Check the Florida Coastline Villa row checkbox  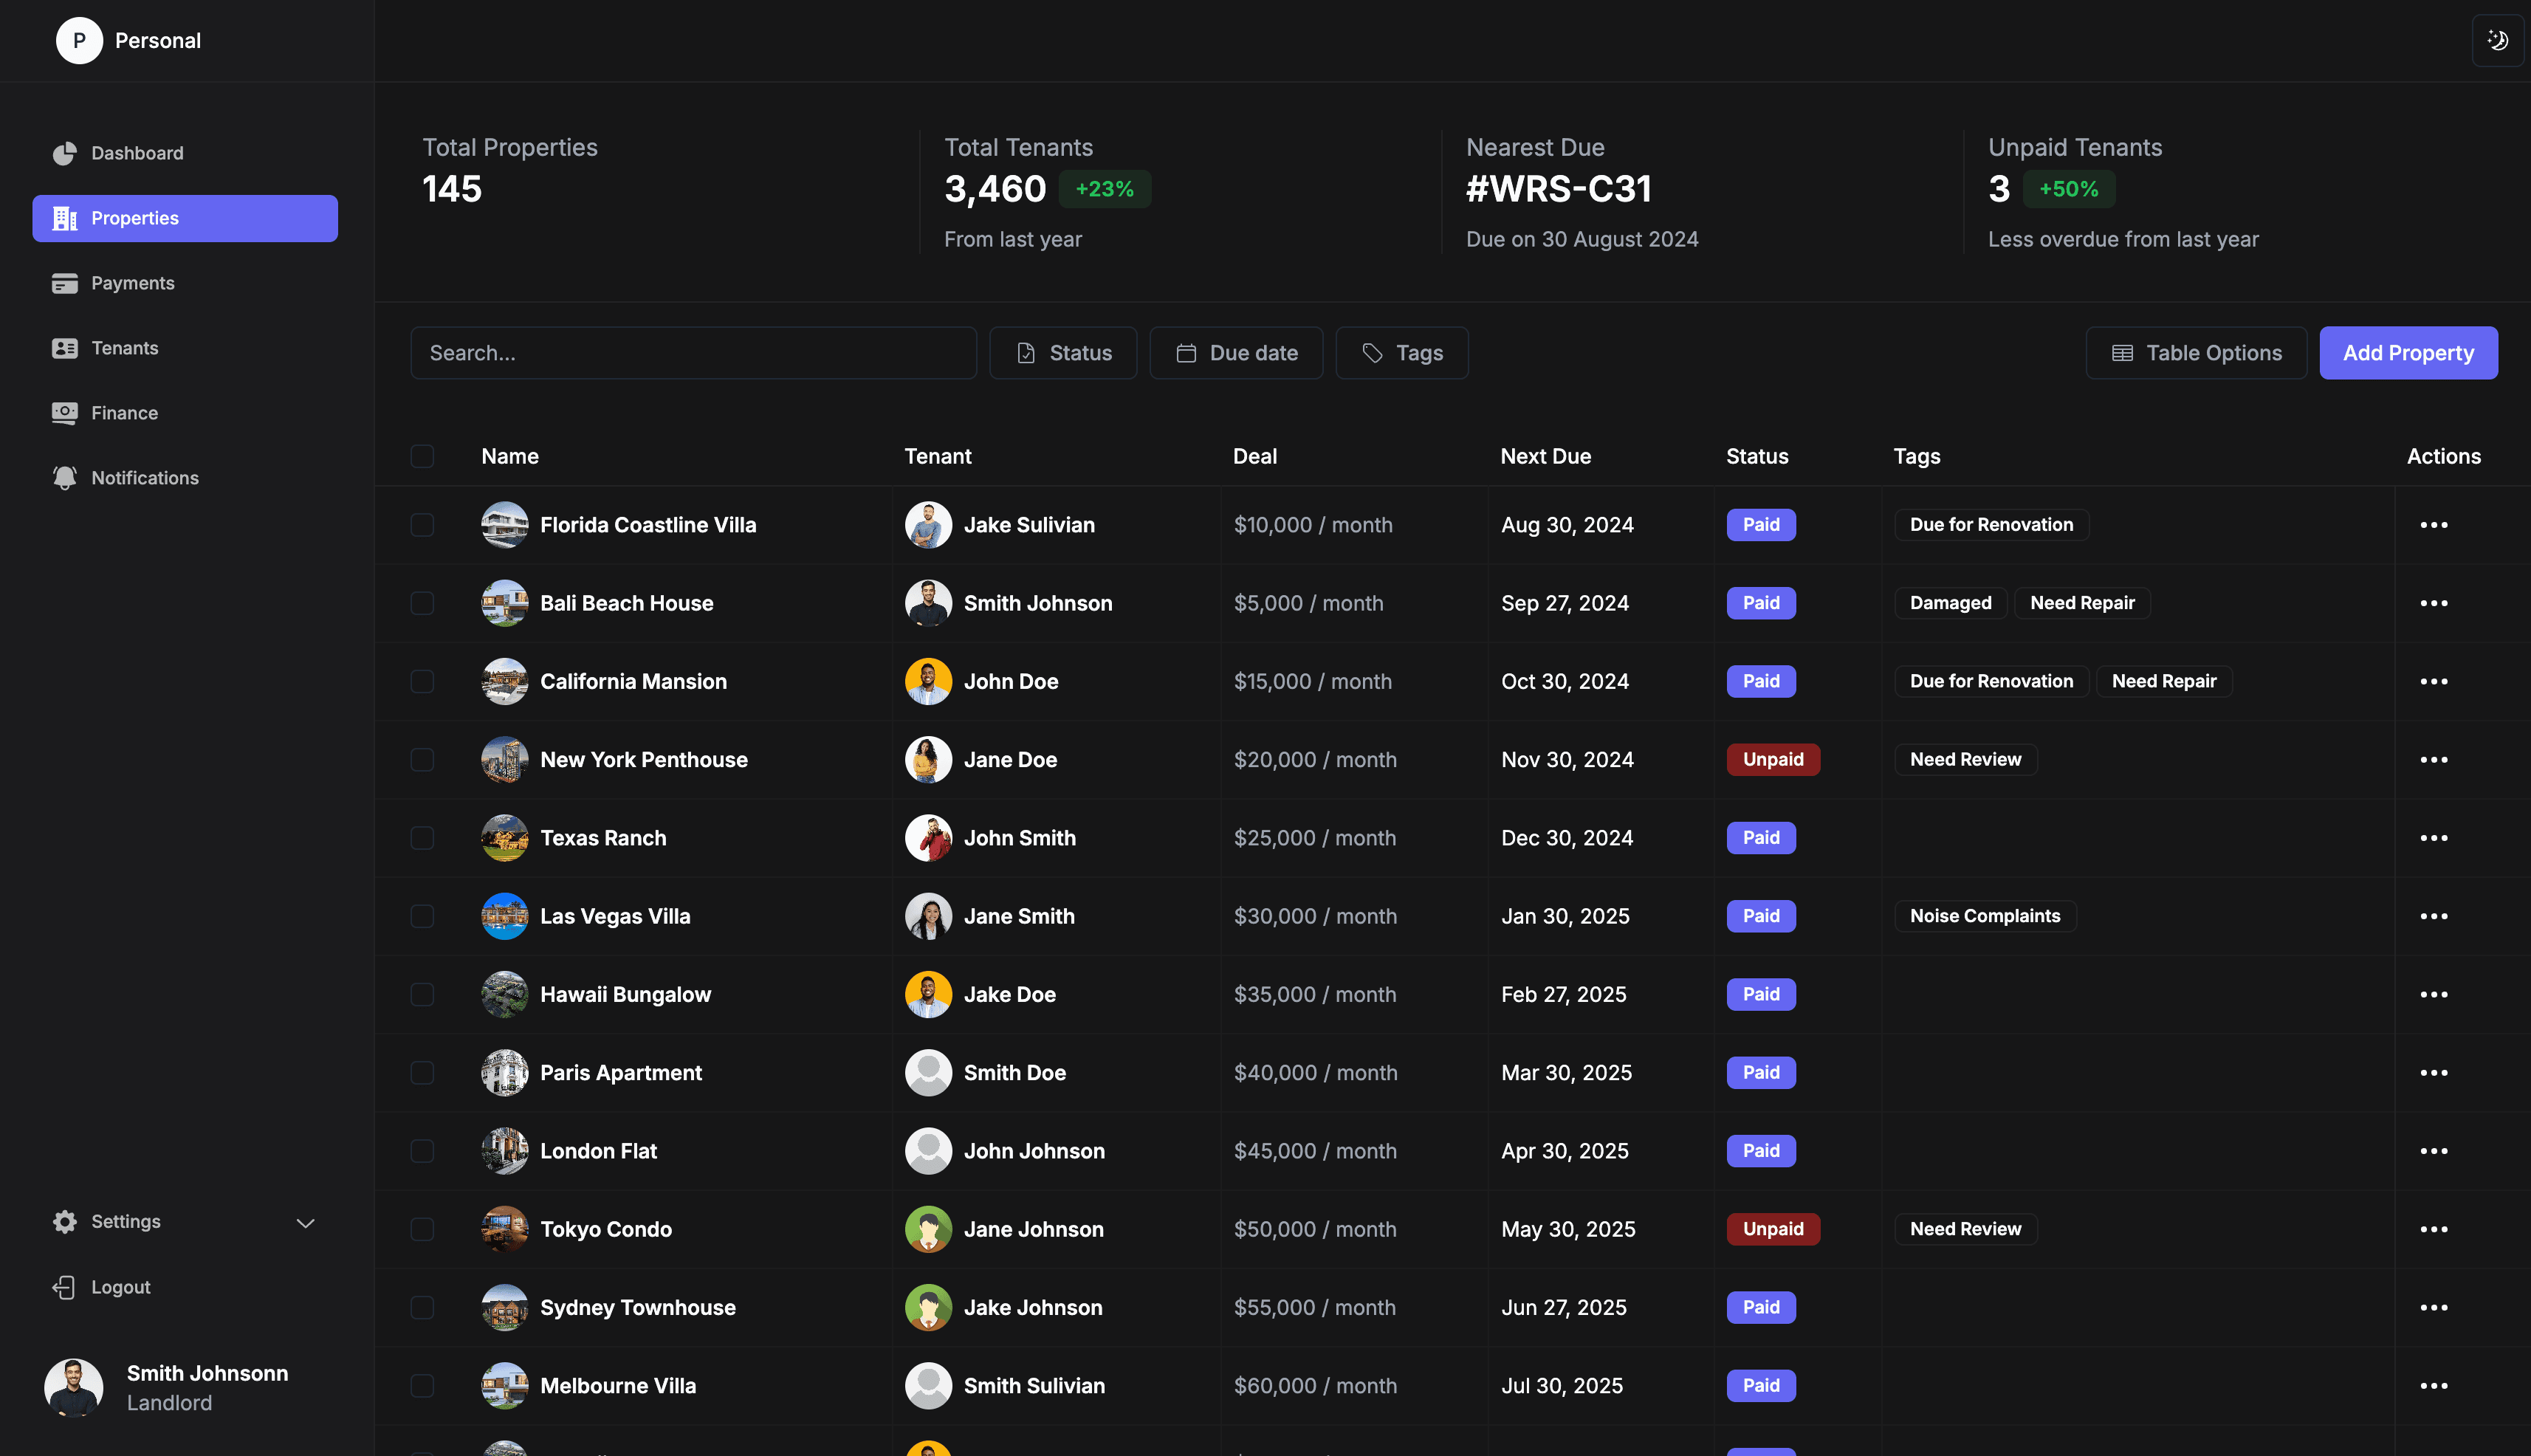click(422, 525)
